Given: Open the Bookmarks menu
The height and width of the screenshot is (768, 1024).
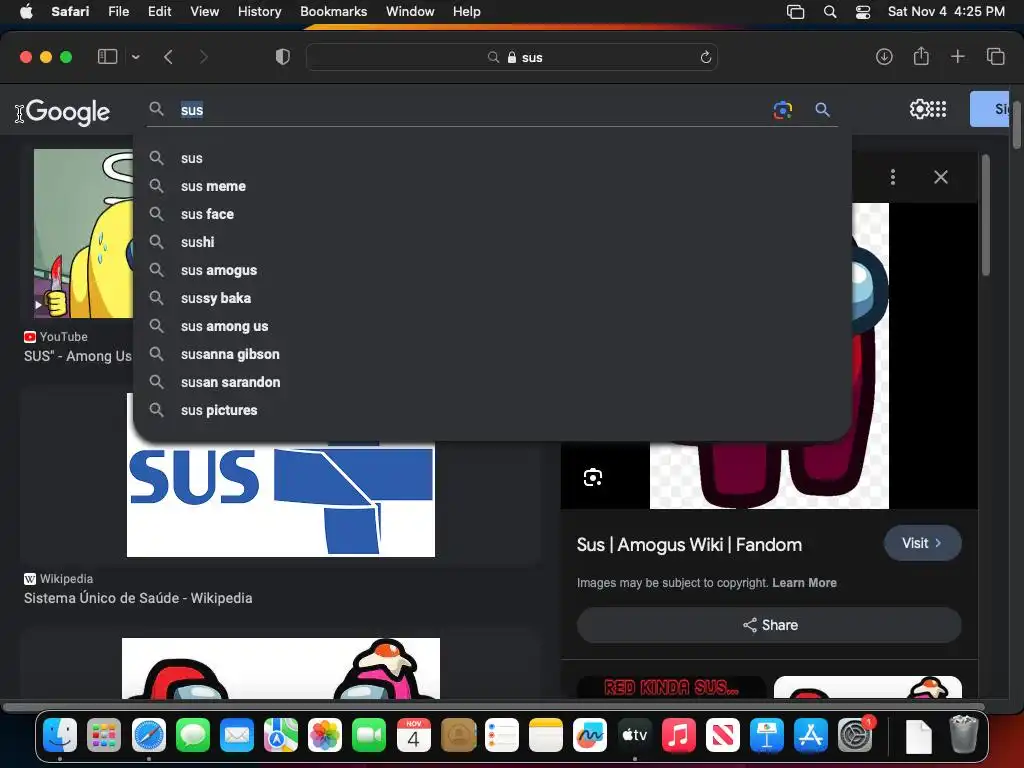Looking at the screenshot, I should [x=333, y=11].
